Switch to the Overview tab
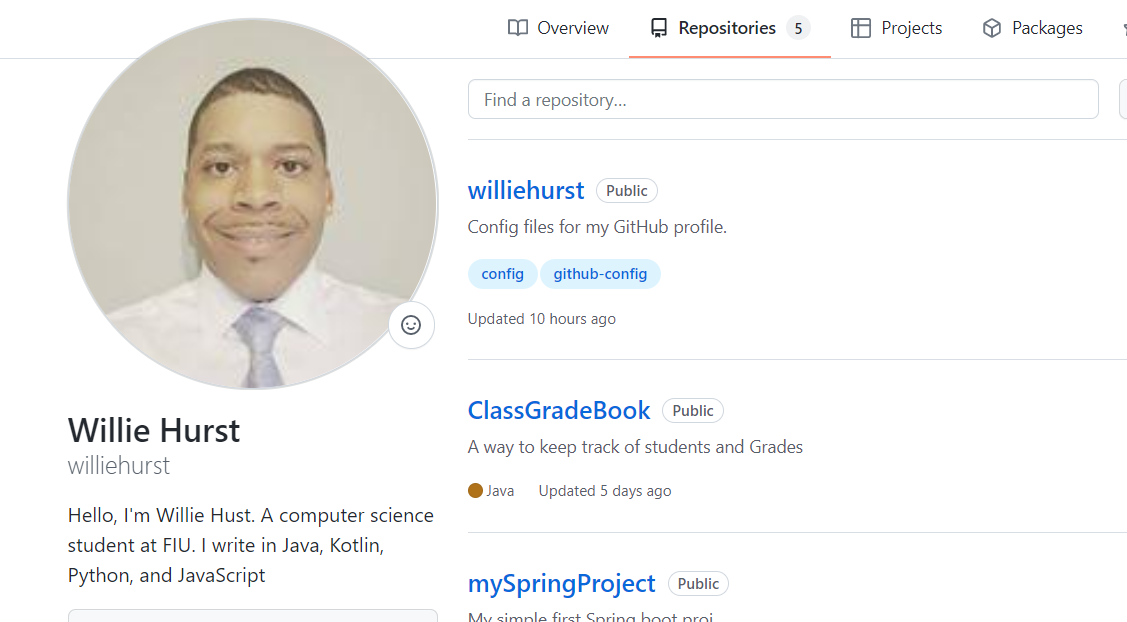Image resolution: width=1127 pixels, height=622 pixels. [572, 28]
